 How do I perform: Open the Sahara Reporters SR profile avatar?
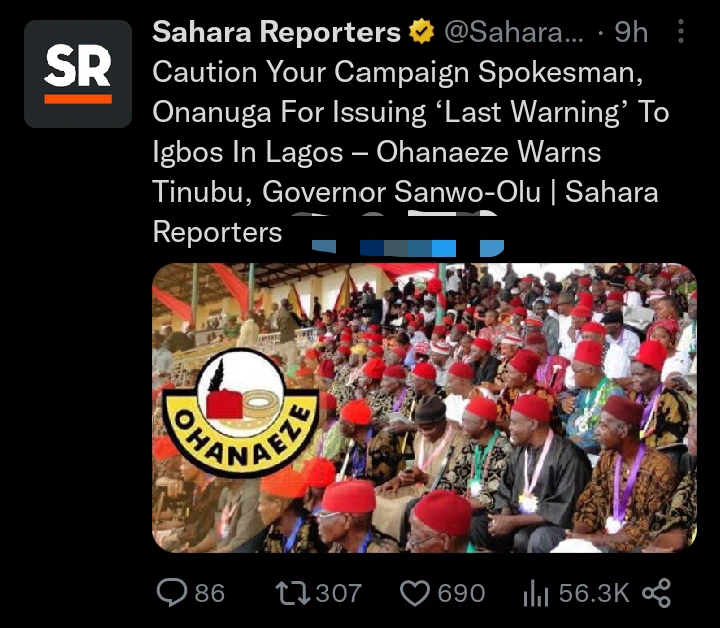(x=78, y=74)
